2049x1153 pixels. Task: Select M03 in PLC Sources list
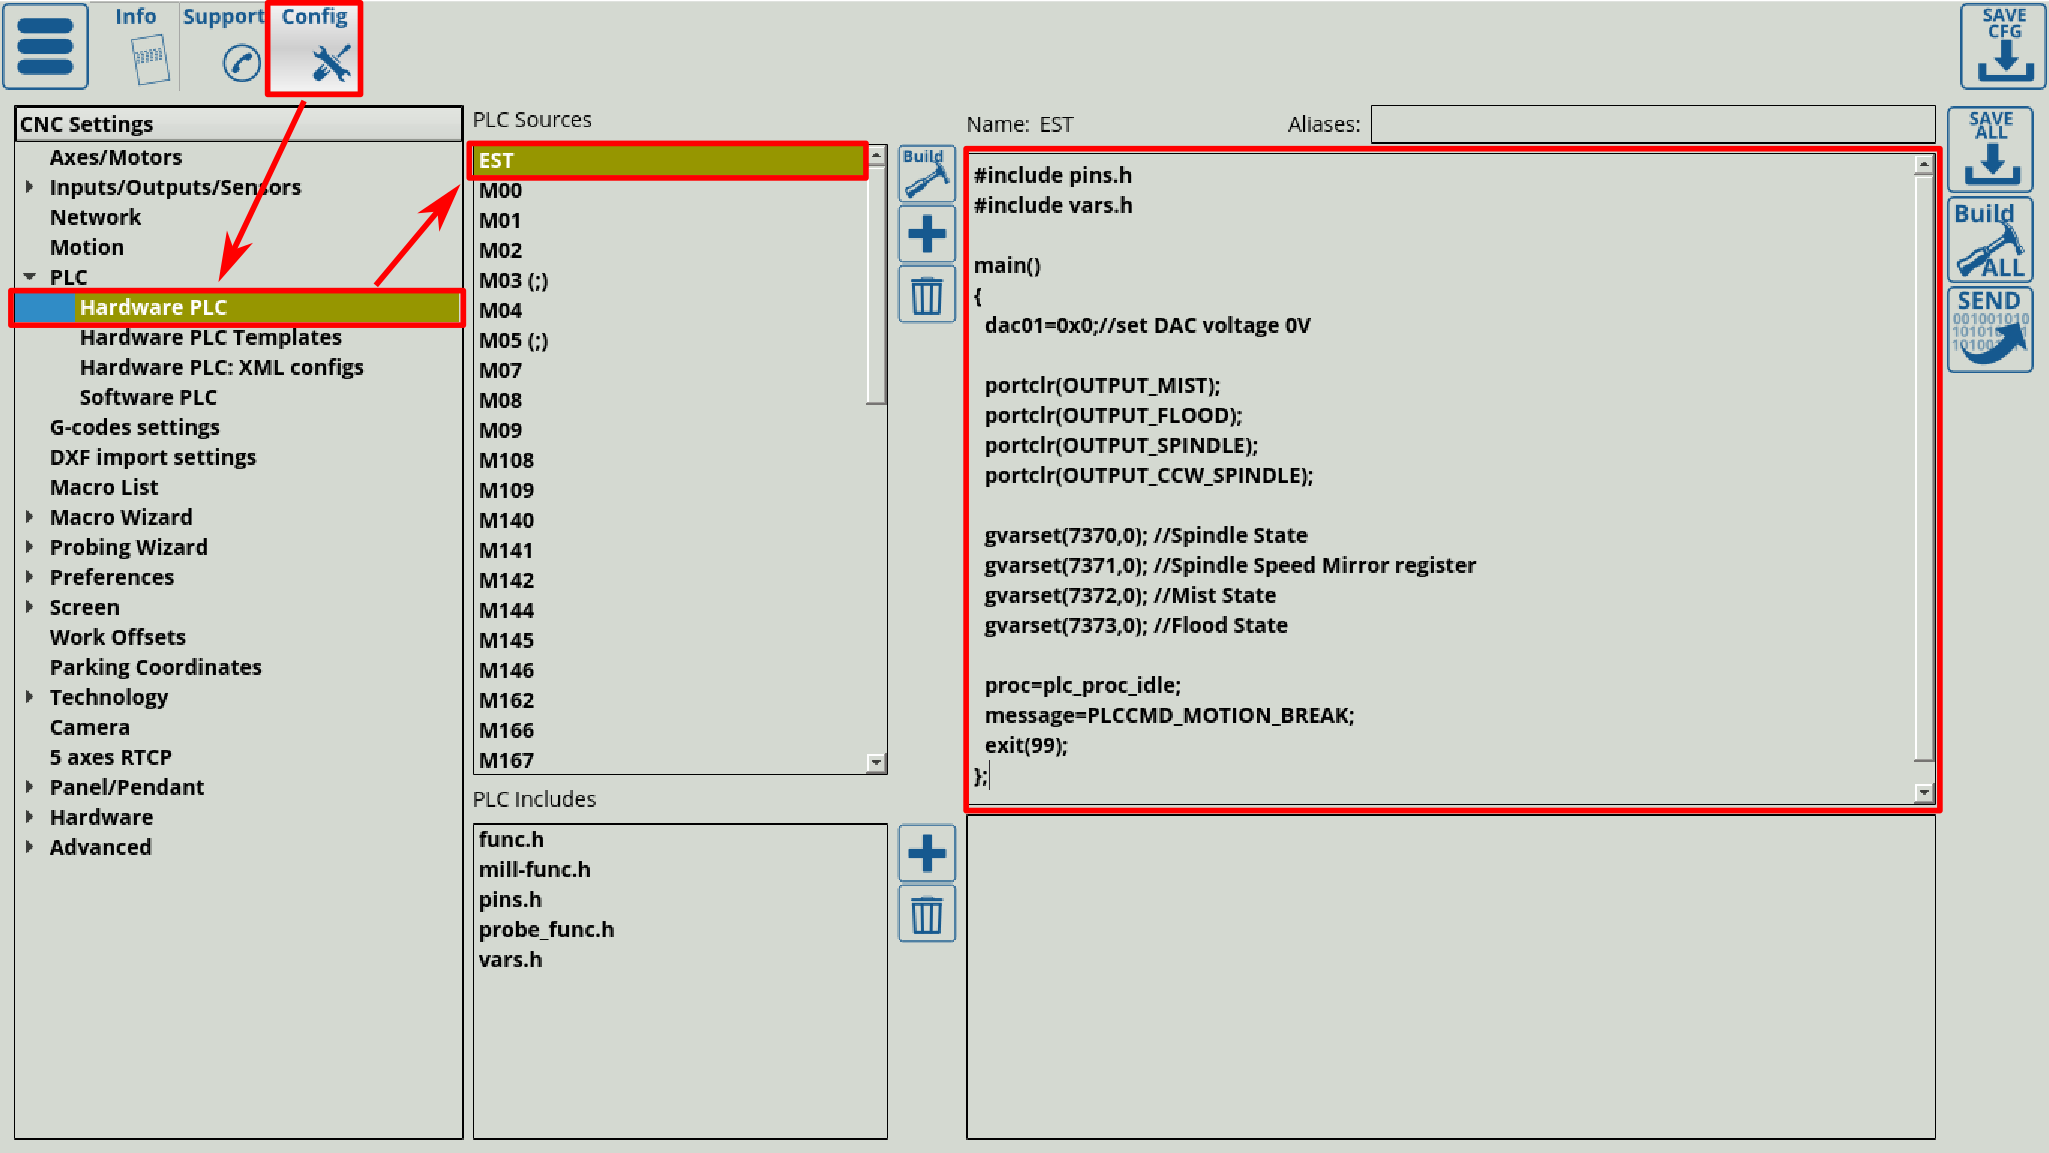pos(513,281)
